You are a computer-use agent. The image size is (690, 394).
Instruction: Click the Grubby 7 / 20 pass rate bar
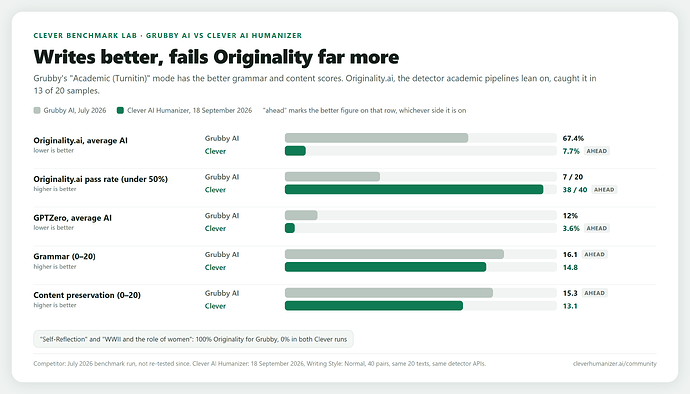[332, 177]
